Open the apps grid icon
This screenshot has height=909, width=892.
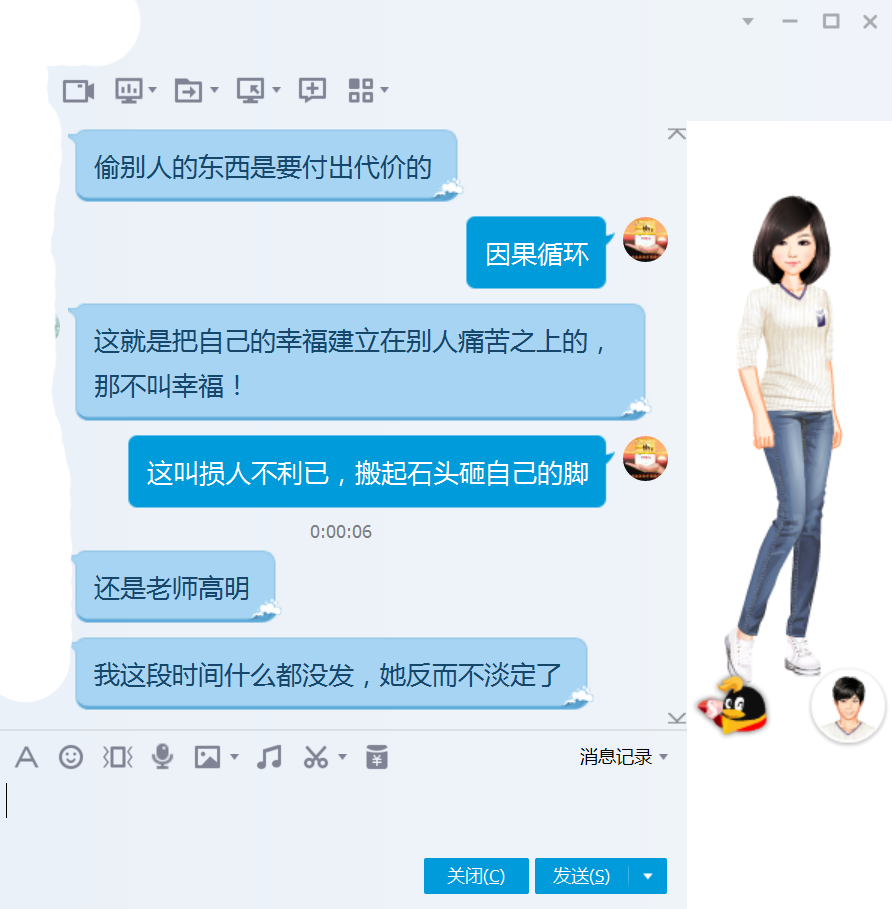pos(360,91)
